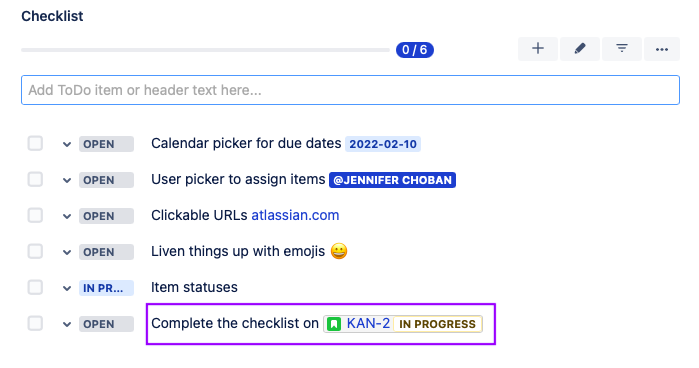The height and width of the screenshot is (368, 699).
Task: Open status dropdown for Complete the checklist row
Action: pos(67,324)
